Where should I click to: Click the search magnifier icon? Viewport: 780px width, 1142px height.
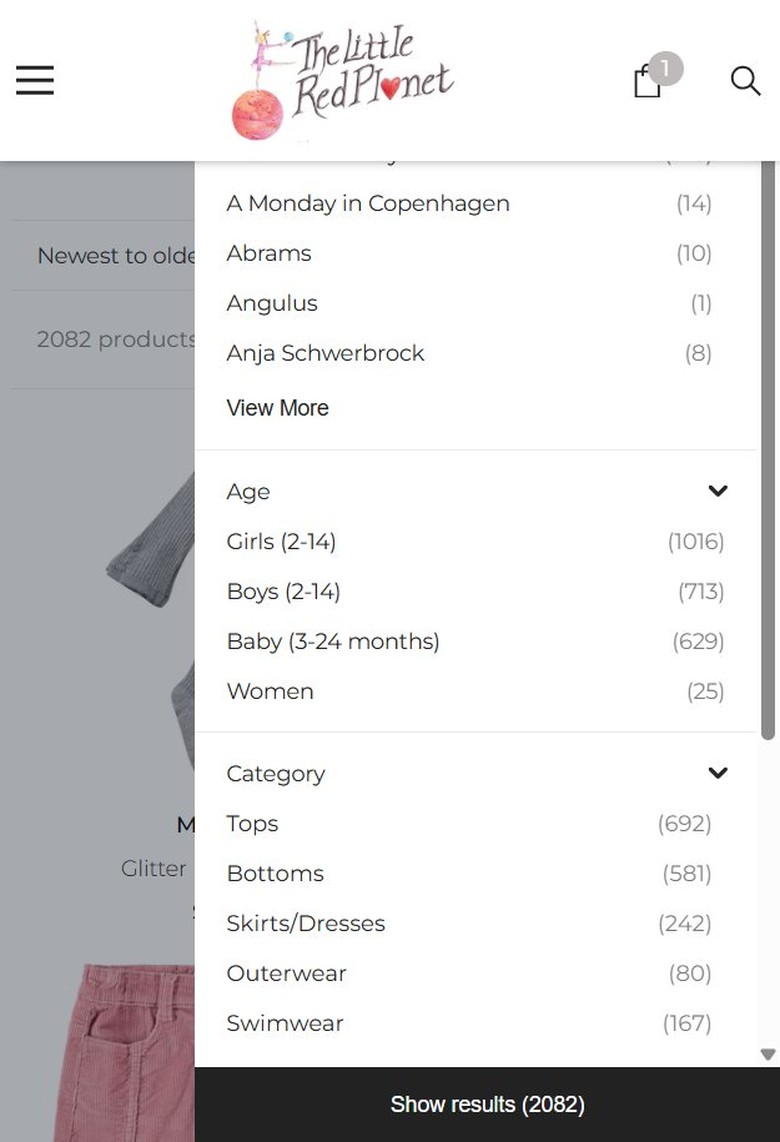pyautogui.click(x=745, y=80)
